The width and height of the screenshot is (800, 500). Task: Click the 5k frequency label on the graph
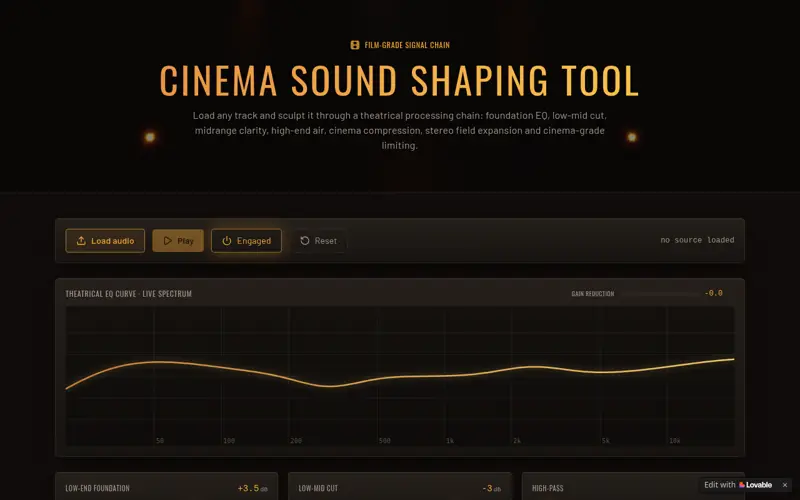pyautogui.click(x=606, y=440)
